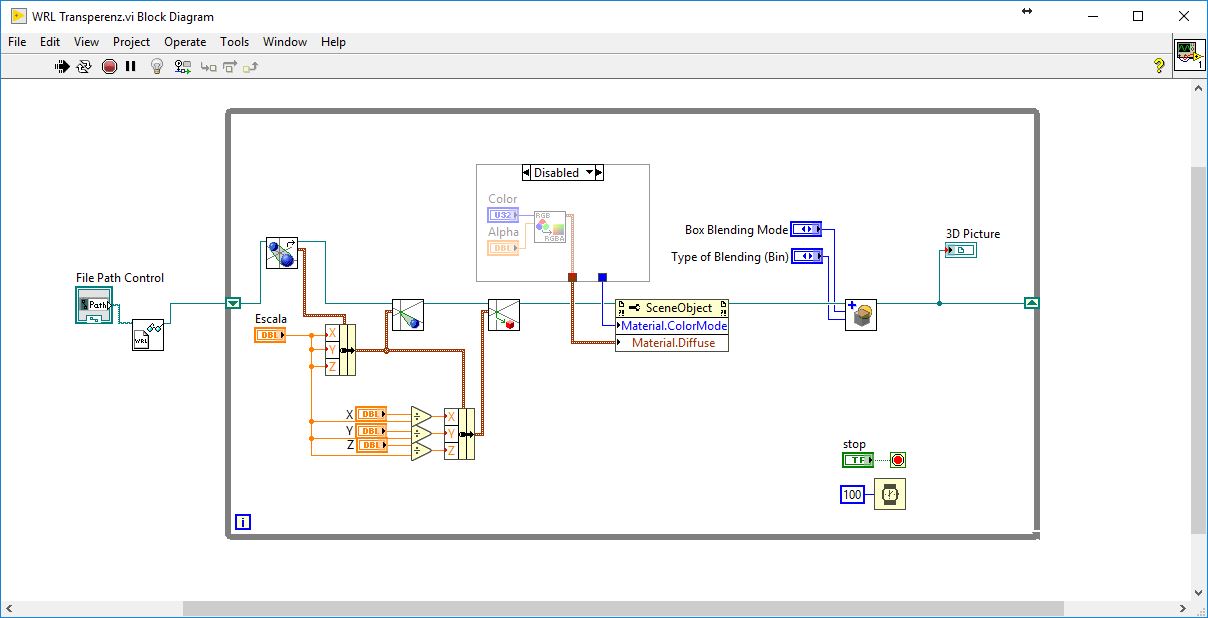Image resolution: width=1208 pixels, height=618 pixels.
Task: Click the loop stop condition terminal
Action: click(x=897, y=460)
